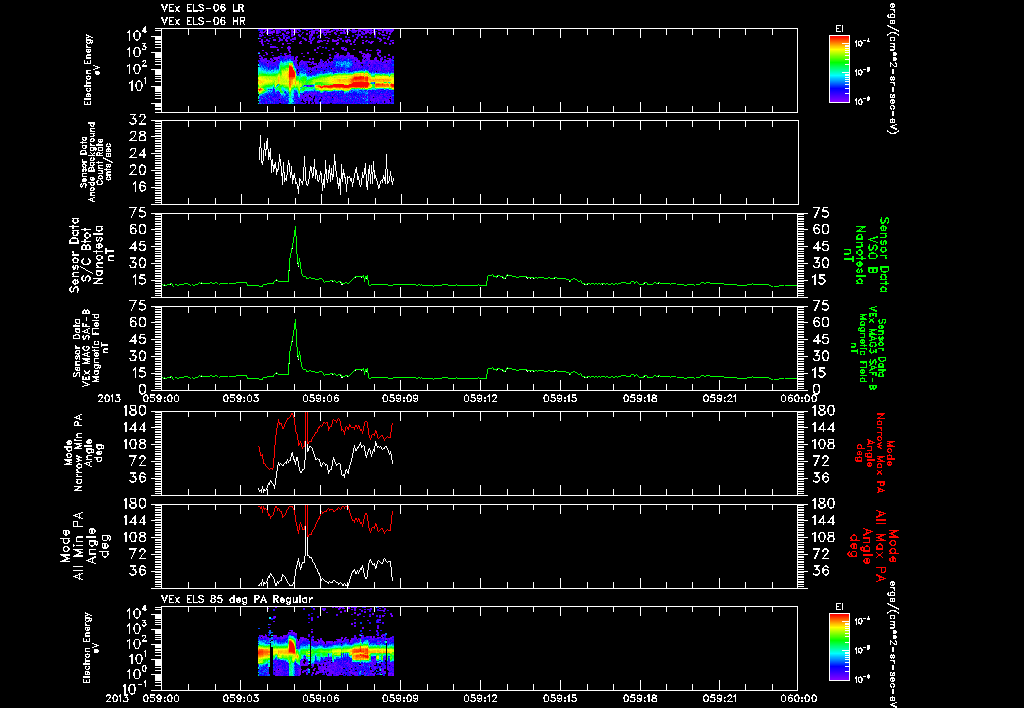Click the "VEx ELS-06 LR" title text
Viewport: 1024px width, 708px height.
pyautogui.click(x=202, y=8)
